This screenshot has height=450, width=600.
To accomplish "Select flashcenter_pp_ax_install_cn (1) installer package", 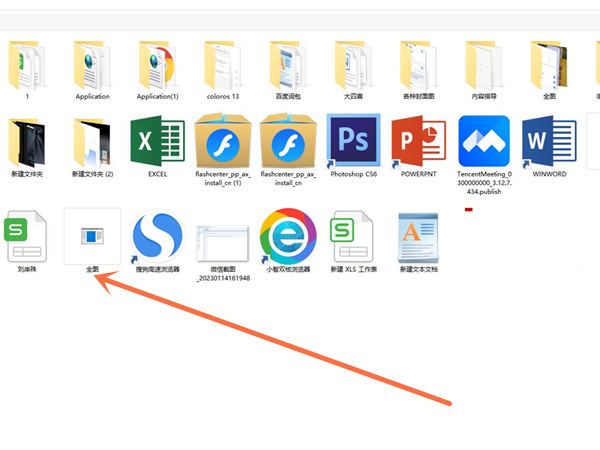I will click(x=222, y=141).
